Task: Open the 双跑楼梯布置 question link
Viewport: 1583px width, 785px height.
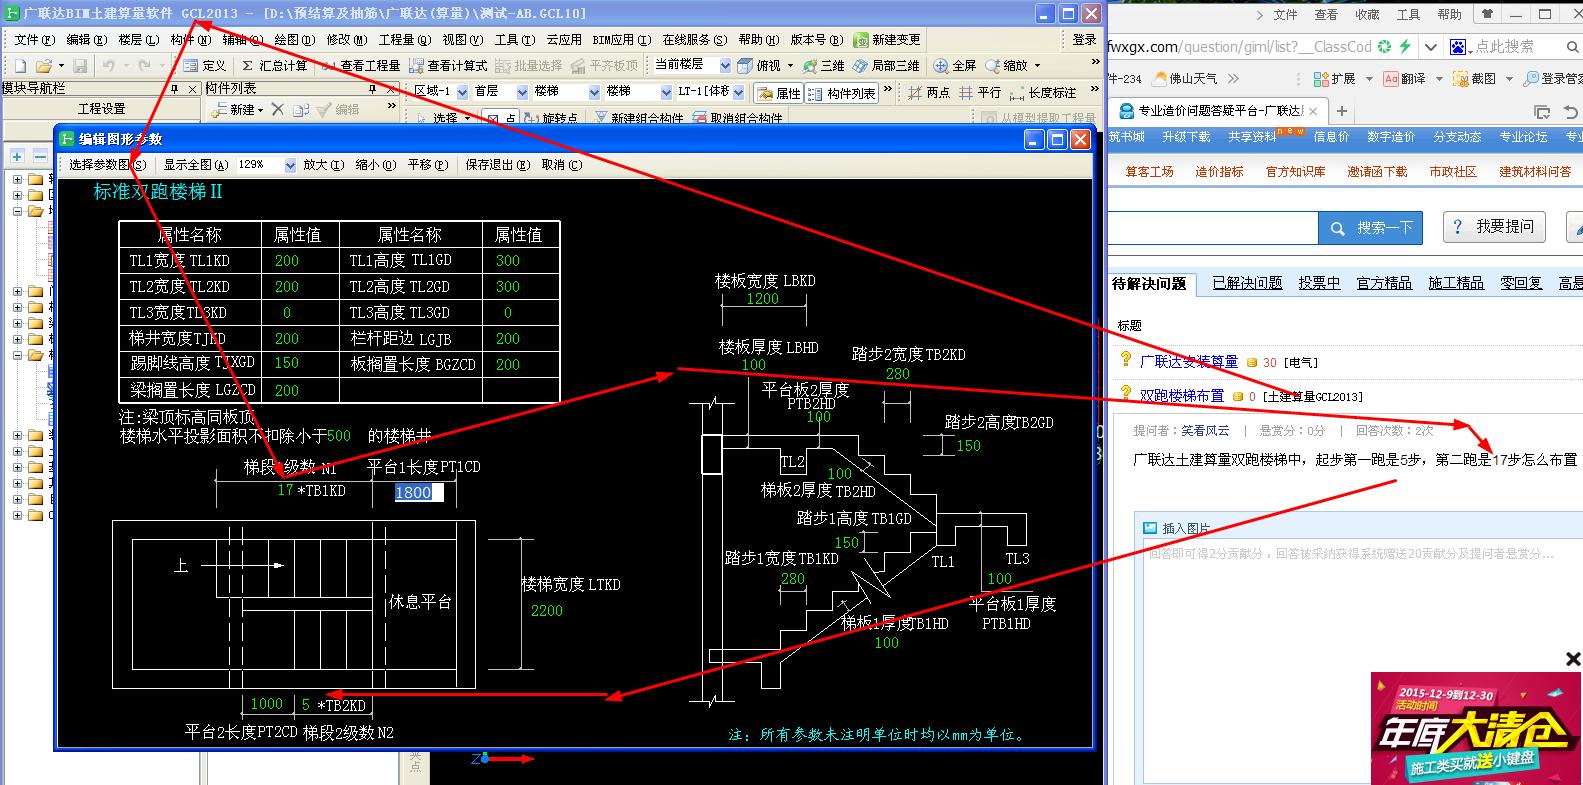Action: 1181,396
